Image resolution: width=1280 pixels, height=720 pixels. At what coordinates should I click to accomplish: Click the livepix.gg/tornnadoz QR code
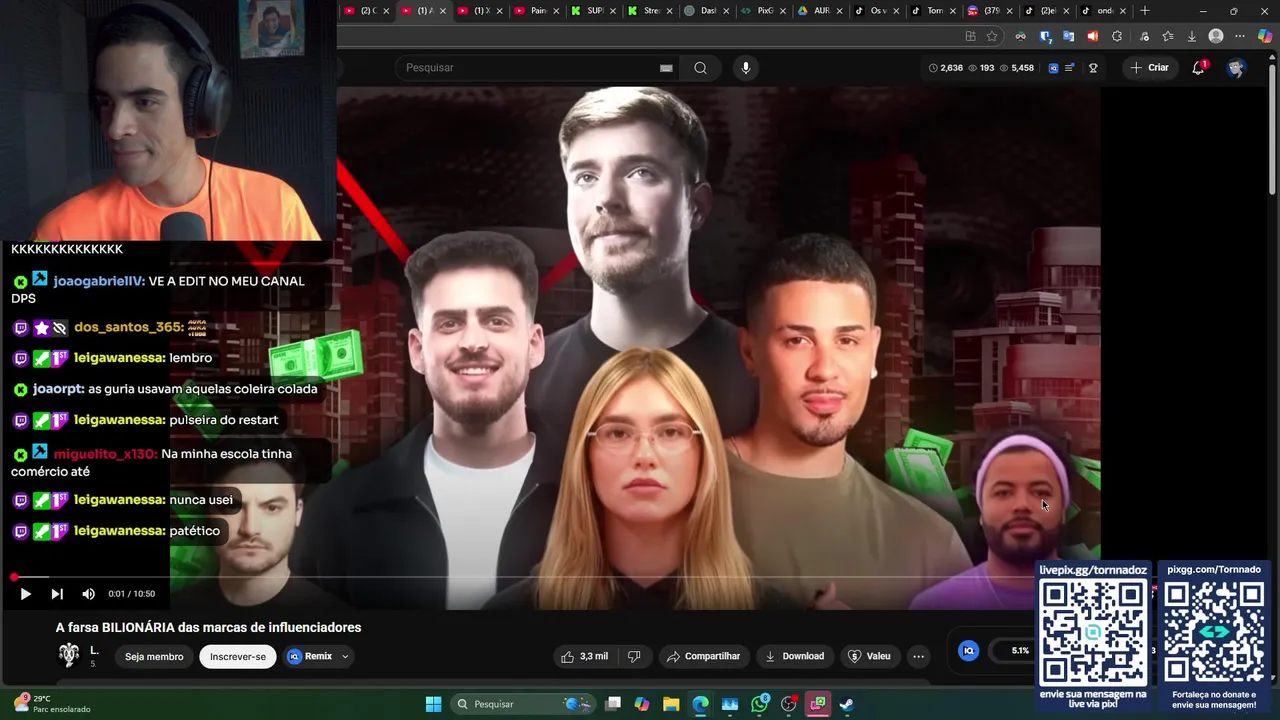tap(1093, 630)
